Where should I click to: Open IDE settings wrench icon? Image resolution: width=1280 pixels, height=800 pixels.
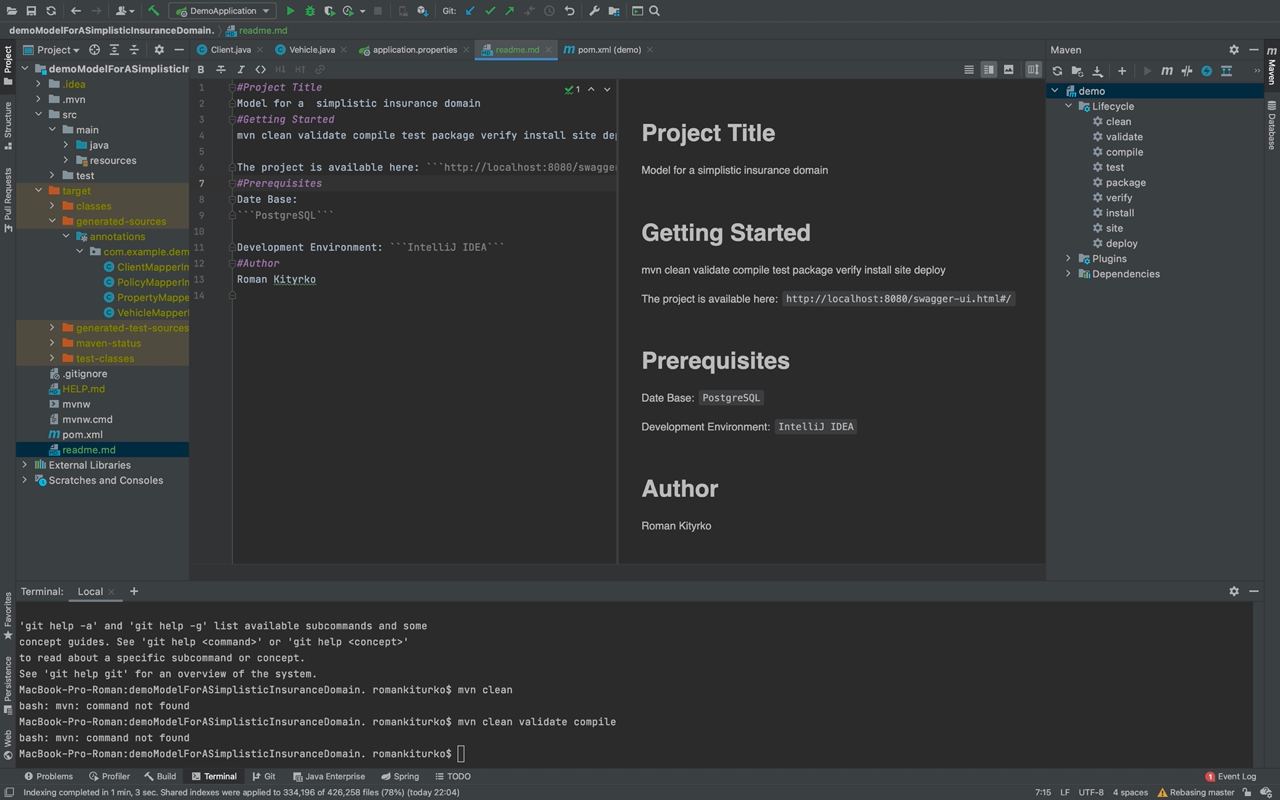coord(594,11)
